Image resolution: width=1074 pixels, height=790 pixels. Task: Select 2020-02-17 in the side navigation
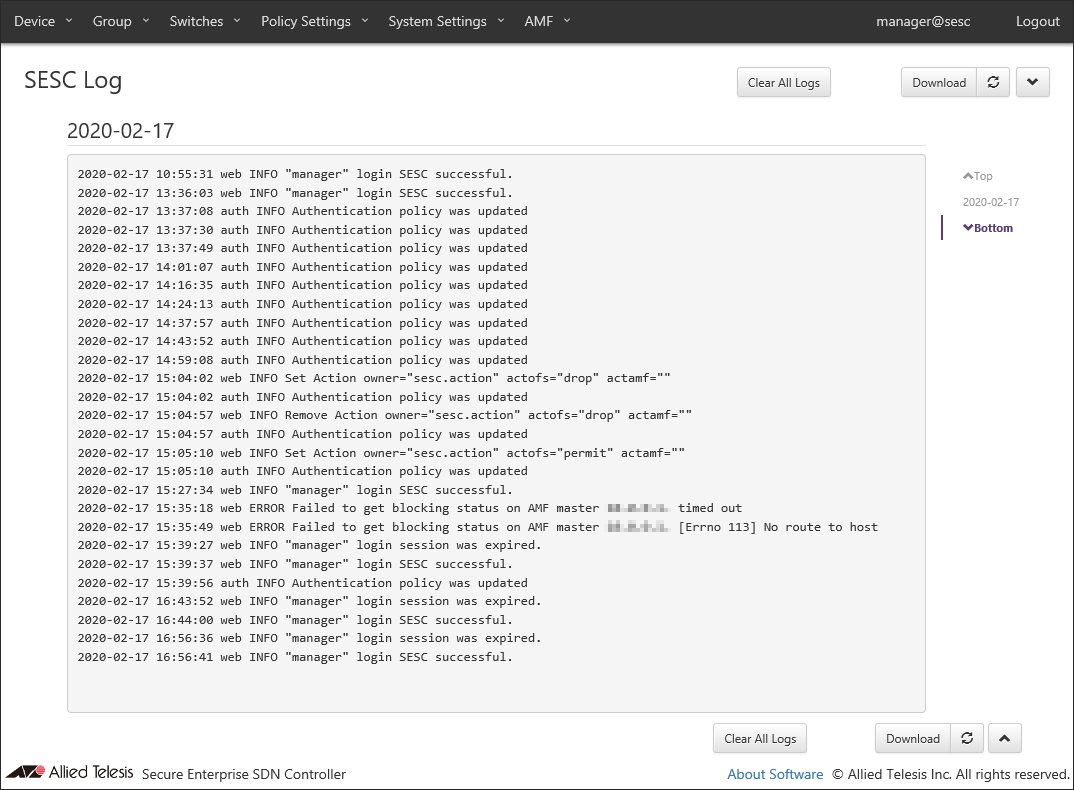pos(990,202)
